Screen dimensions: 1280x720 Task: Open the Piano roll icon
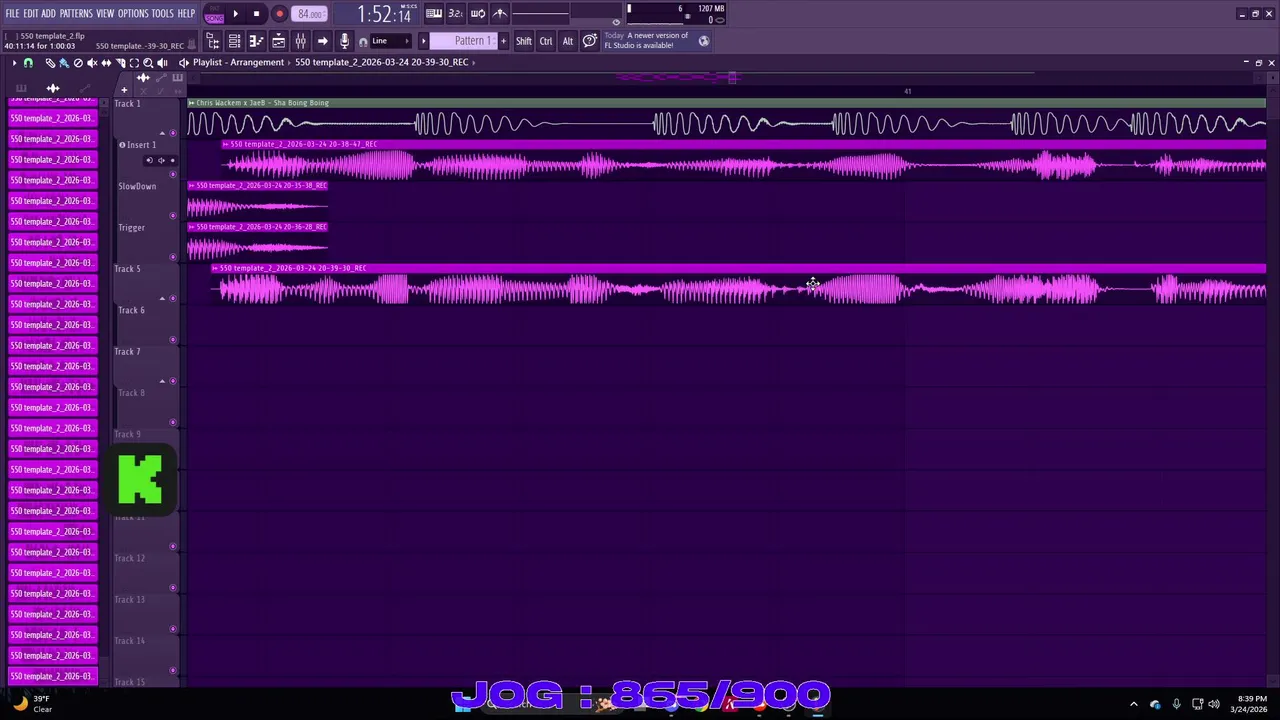tap(256, 41)
